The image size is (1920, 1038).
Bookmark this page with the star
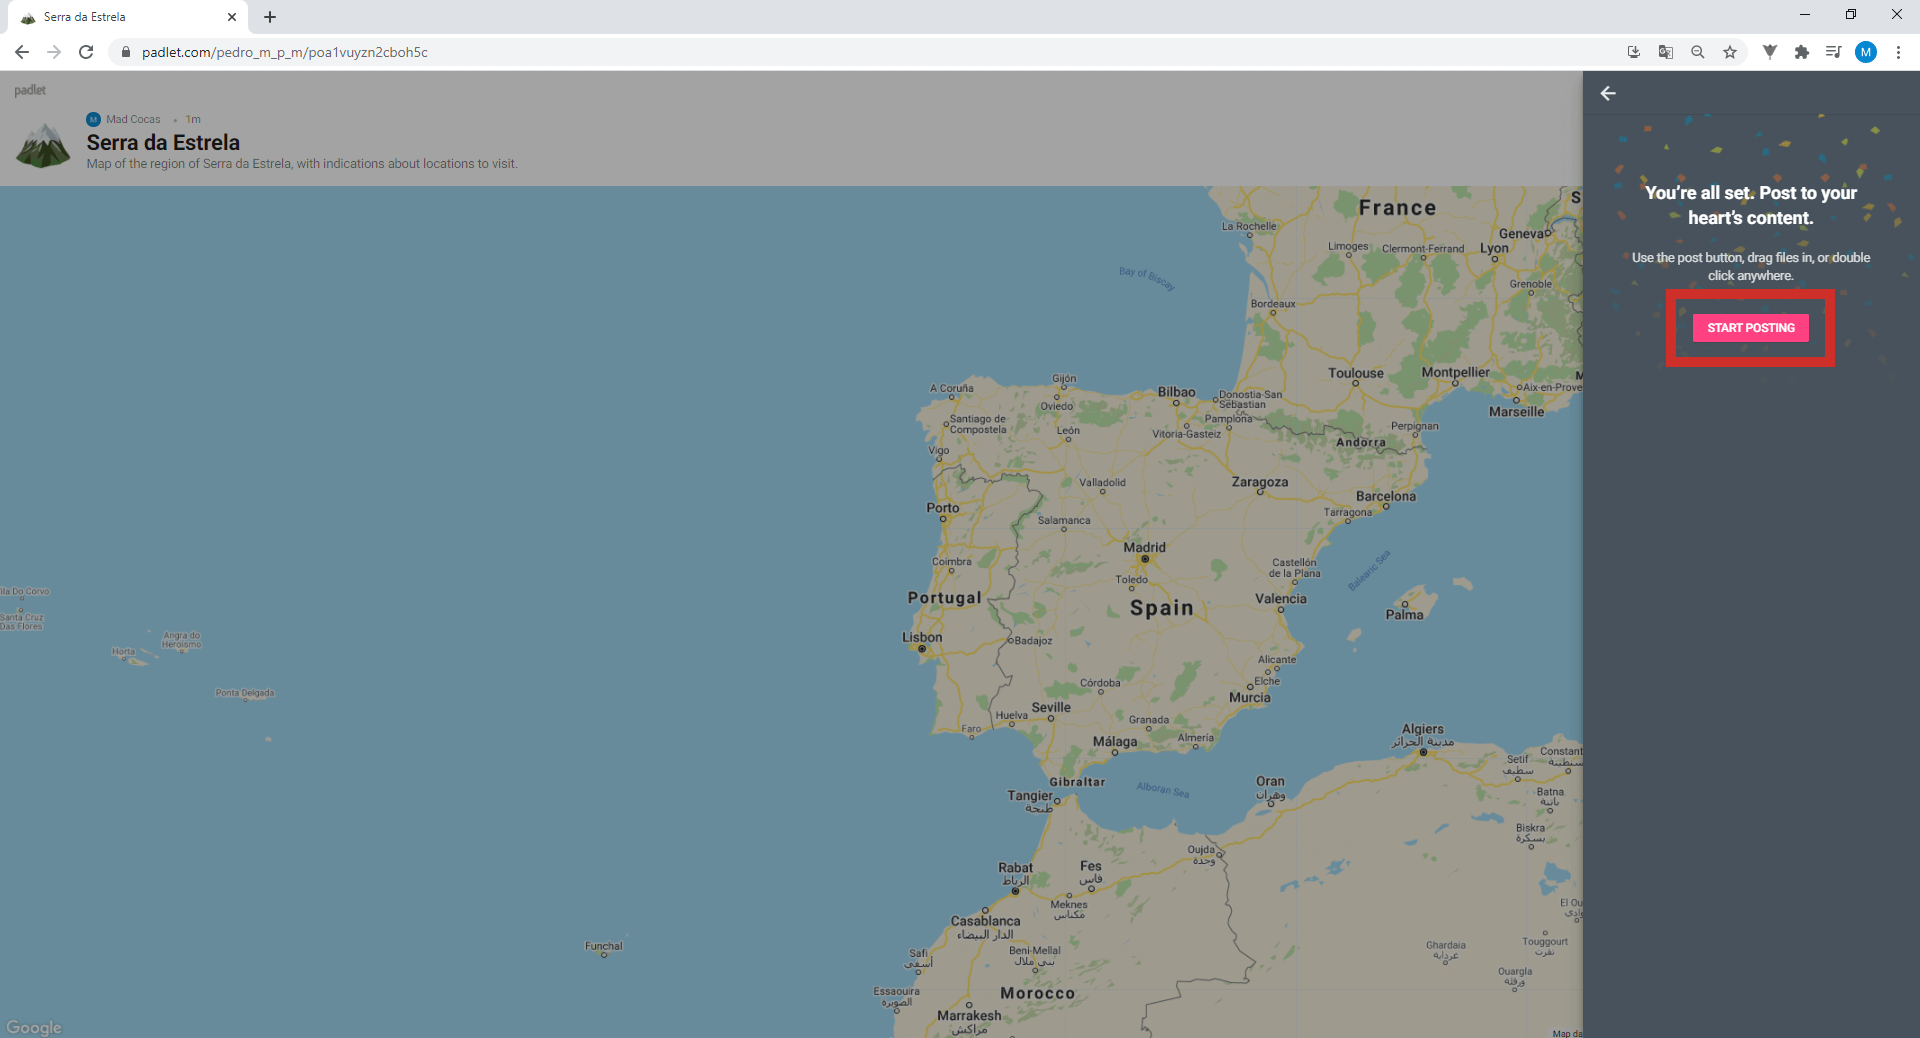pyautogui.click(x=1730, y=52)
